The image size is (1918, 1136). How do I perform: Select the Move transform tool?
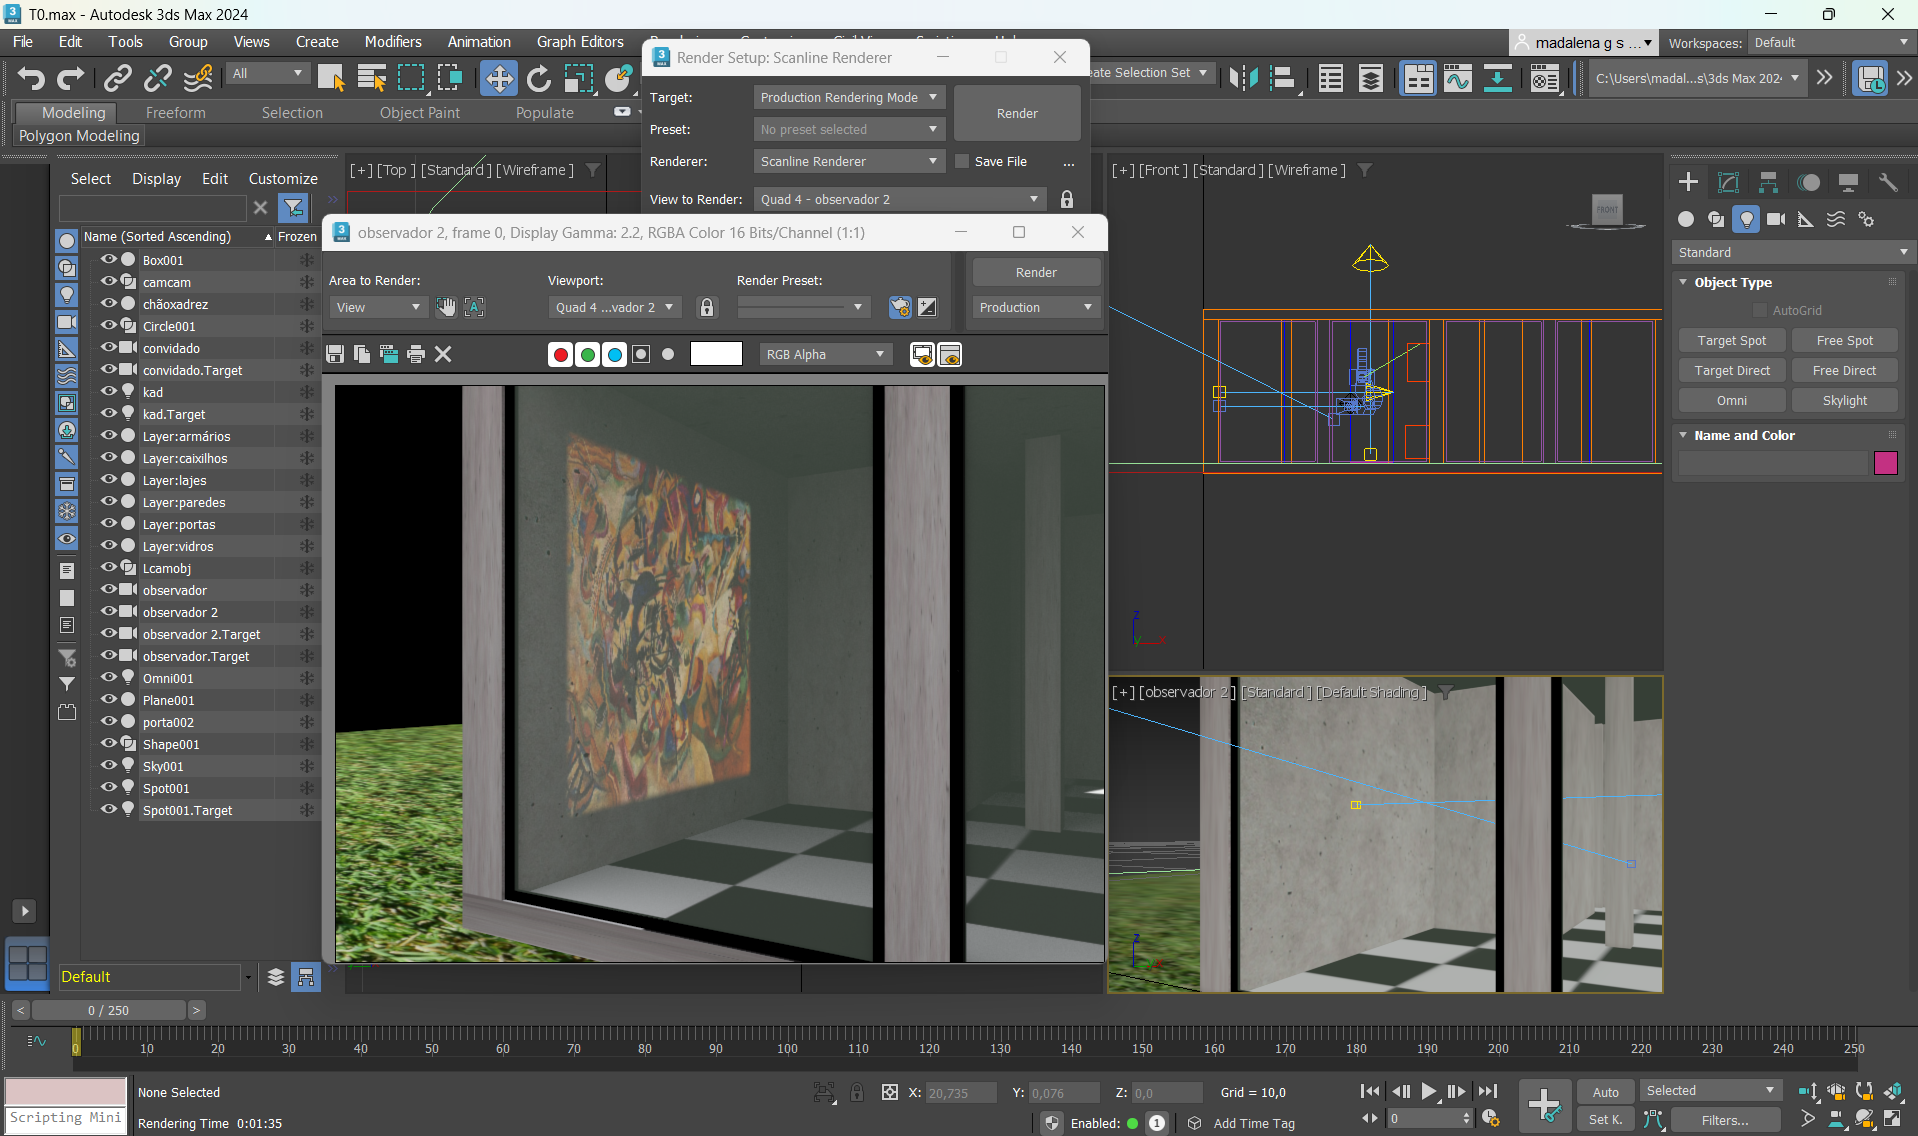[498, 78]
